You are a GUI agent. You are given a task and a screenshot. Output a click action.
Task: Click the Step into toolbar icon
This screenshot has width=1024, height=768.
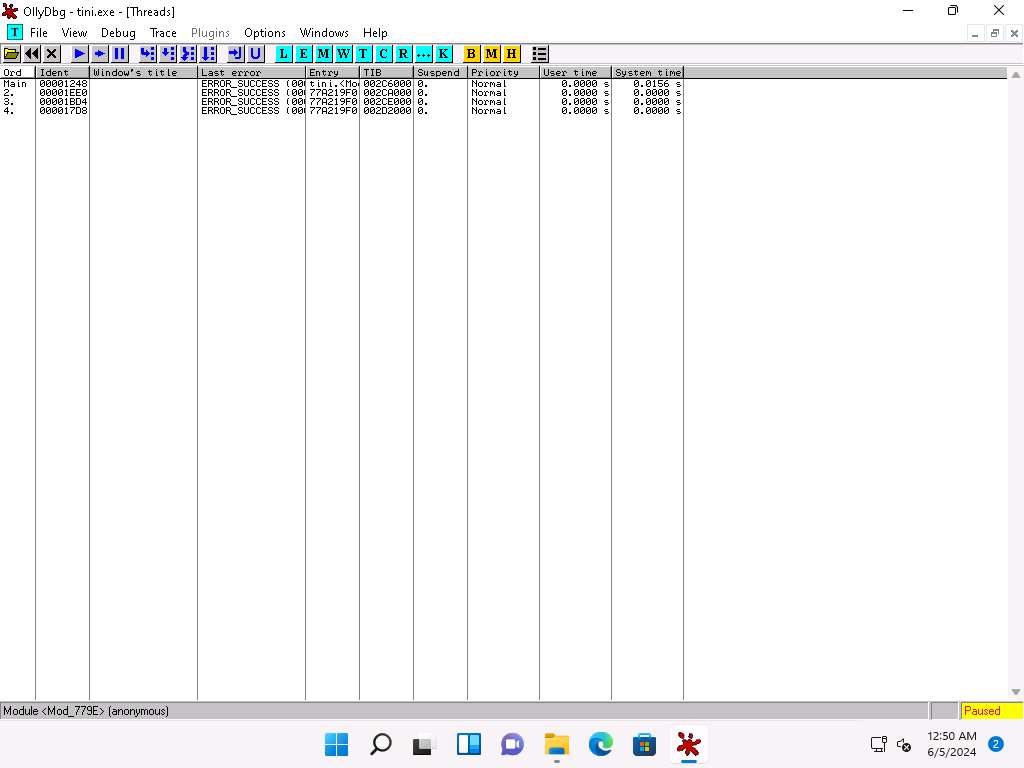[148, 53]
